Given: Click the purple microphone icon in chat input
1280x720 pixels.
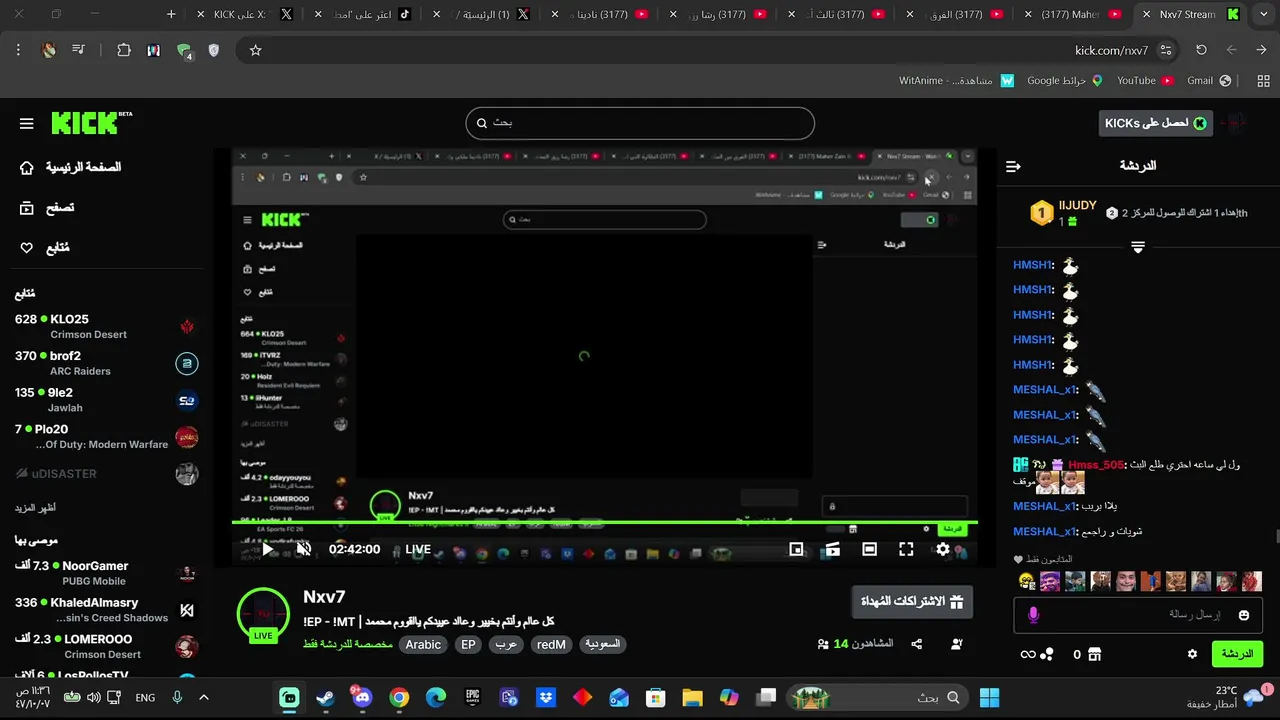Looking at the screenshot, I should pos(1033,615).
